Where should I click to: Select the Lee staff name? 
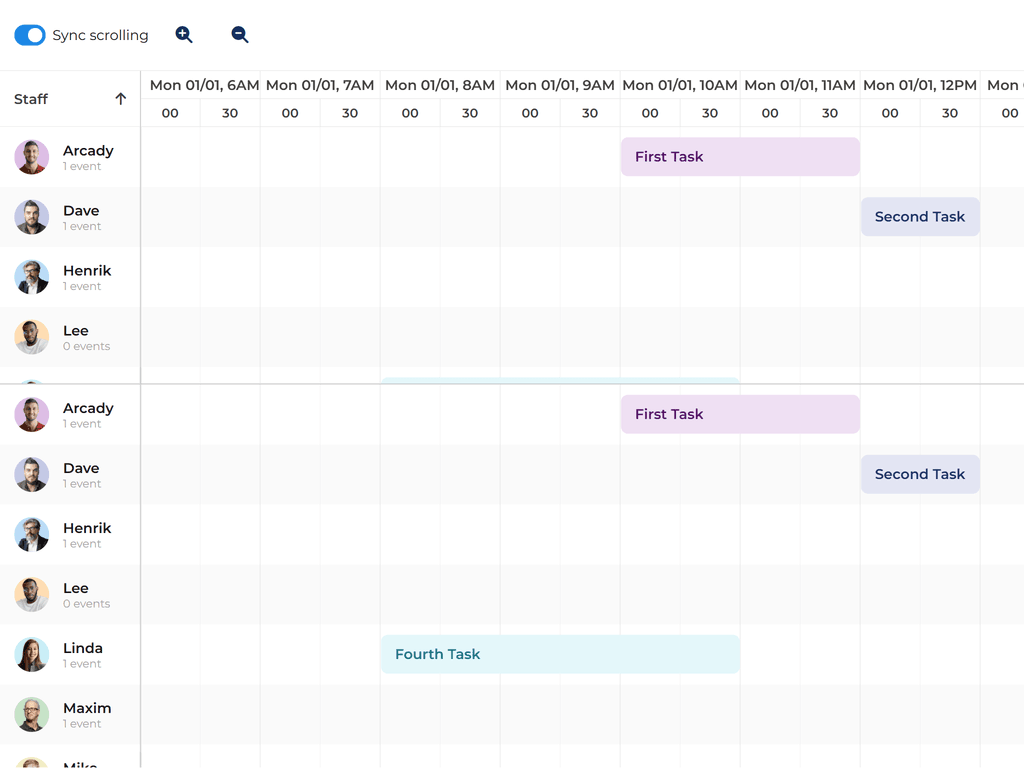(x=75, y=330)
